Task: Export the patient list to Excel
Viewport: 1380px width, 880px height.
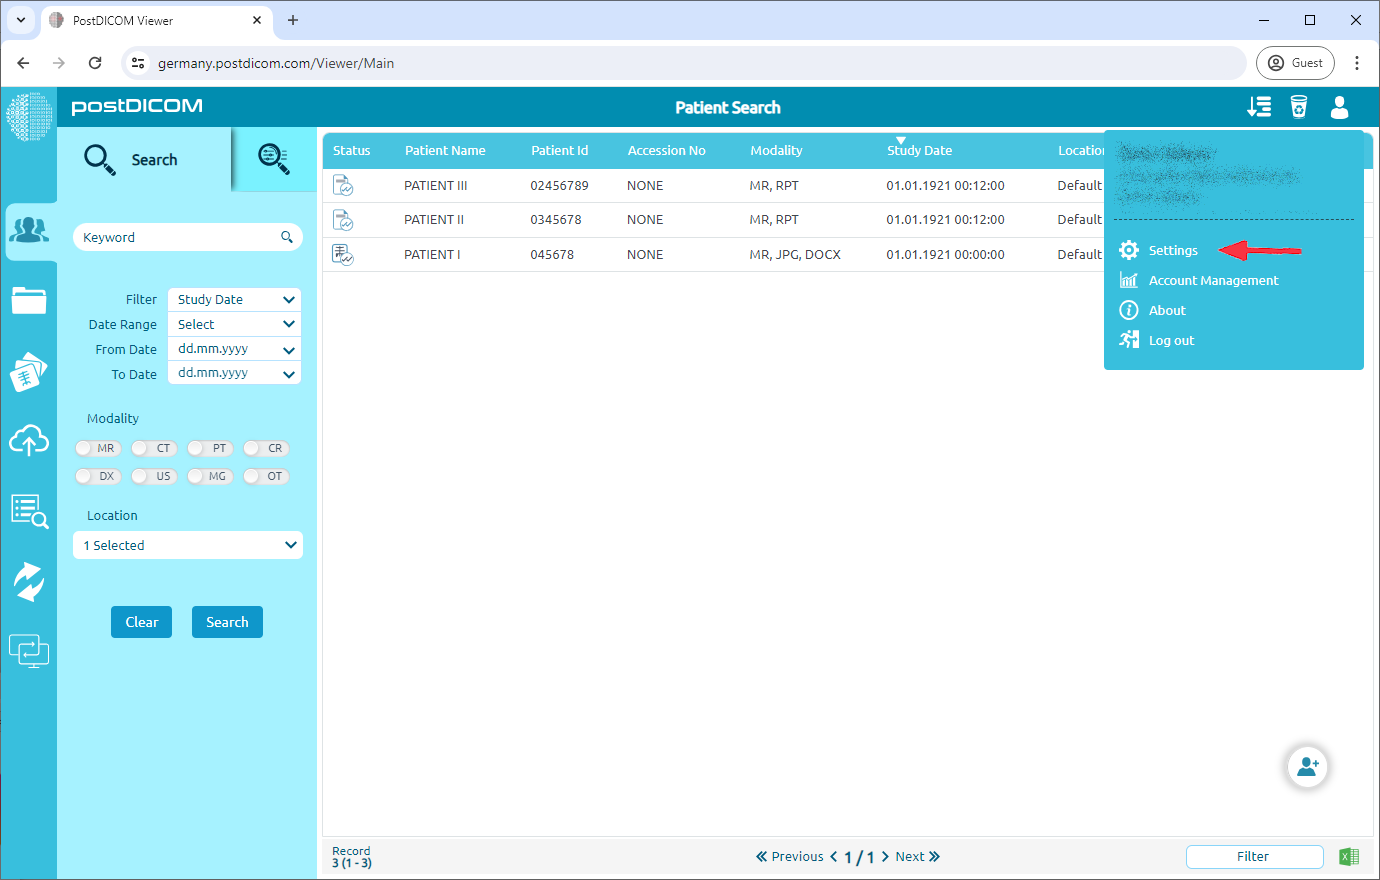Action: coord(1349,856)
